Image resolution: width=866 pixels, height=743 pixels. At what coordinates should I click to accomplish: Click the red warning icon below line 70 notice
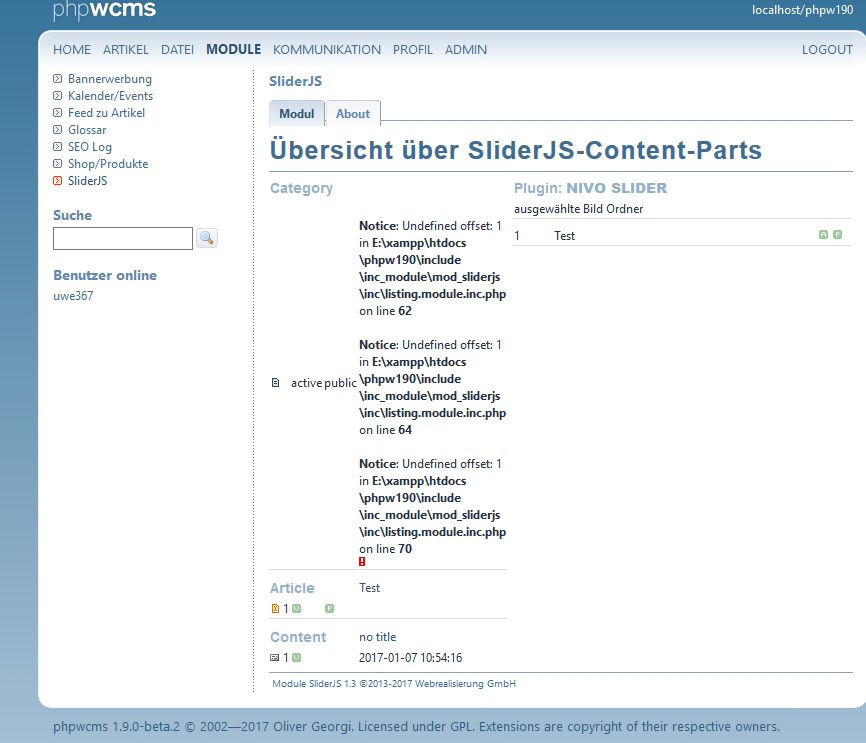(362, 562)
